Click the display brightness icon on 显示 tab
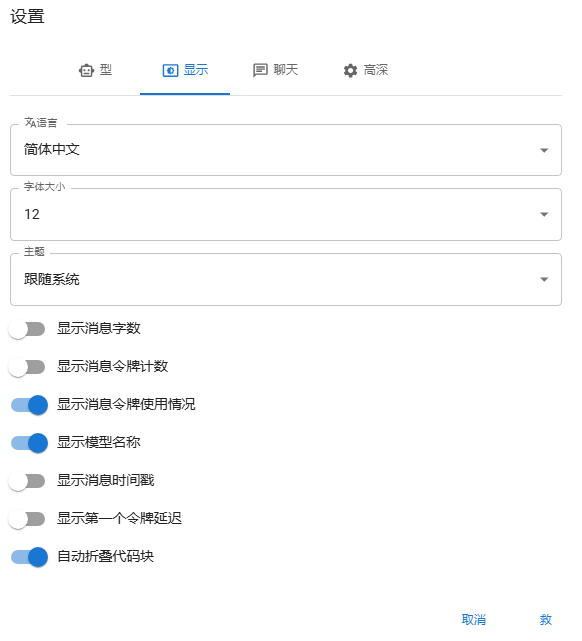The width and height of the screenshot is (582, 641). click(x=170, y=71)
